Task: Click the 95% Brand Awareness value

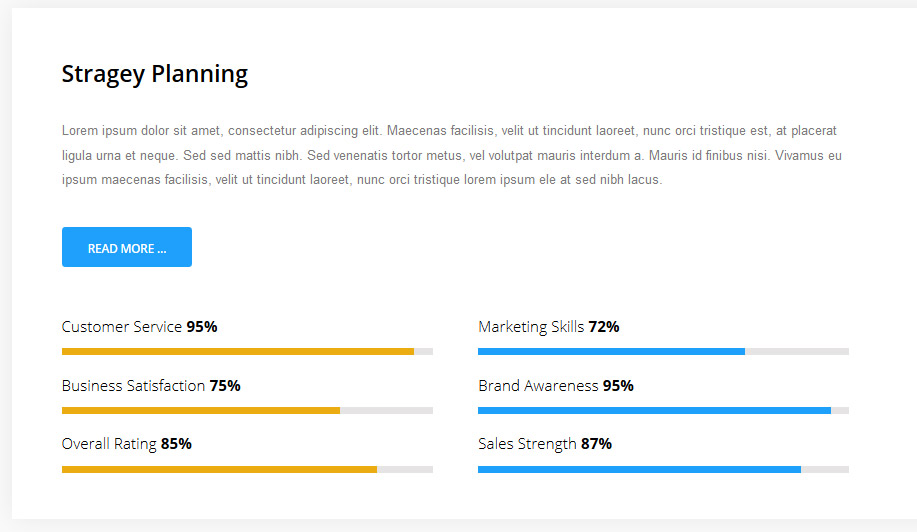Action: coord(618,386)
